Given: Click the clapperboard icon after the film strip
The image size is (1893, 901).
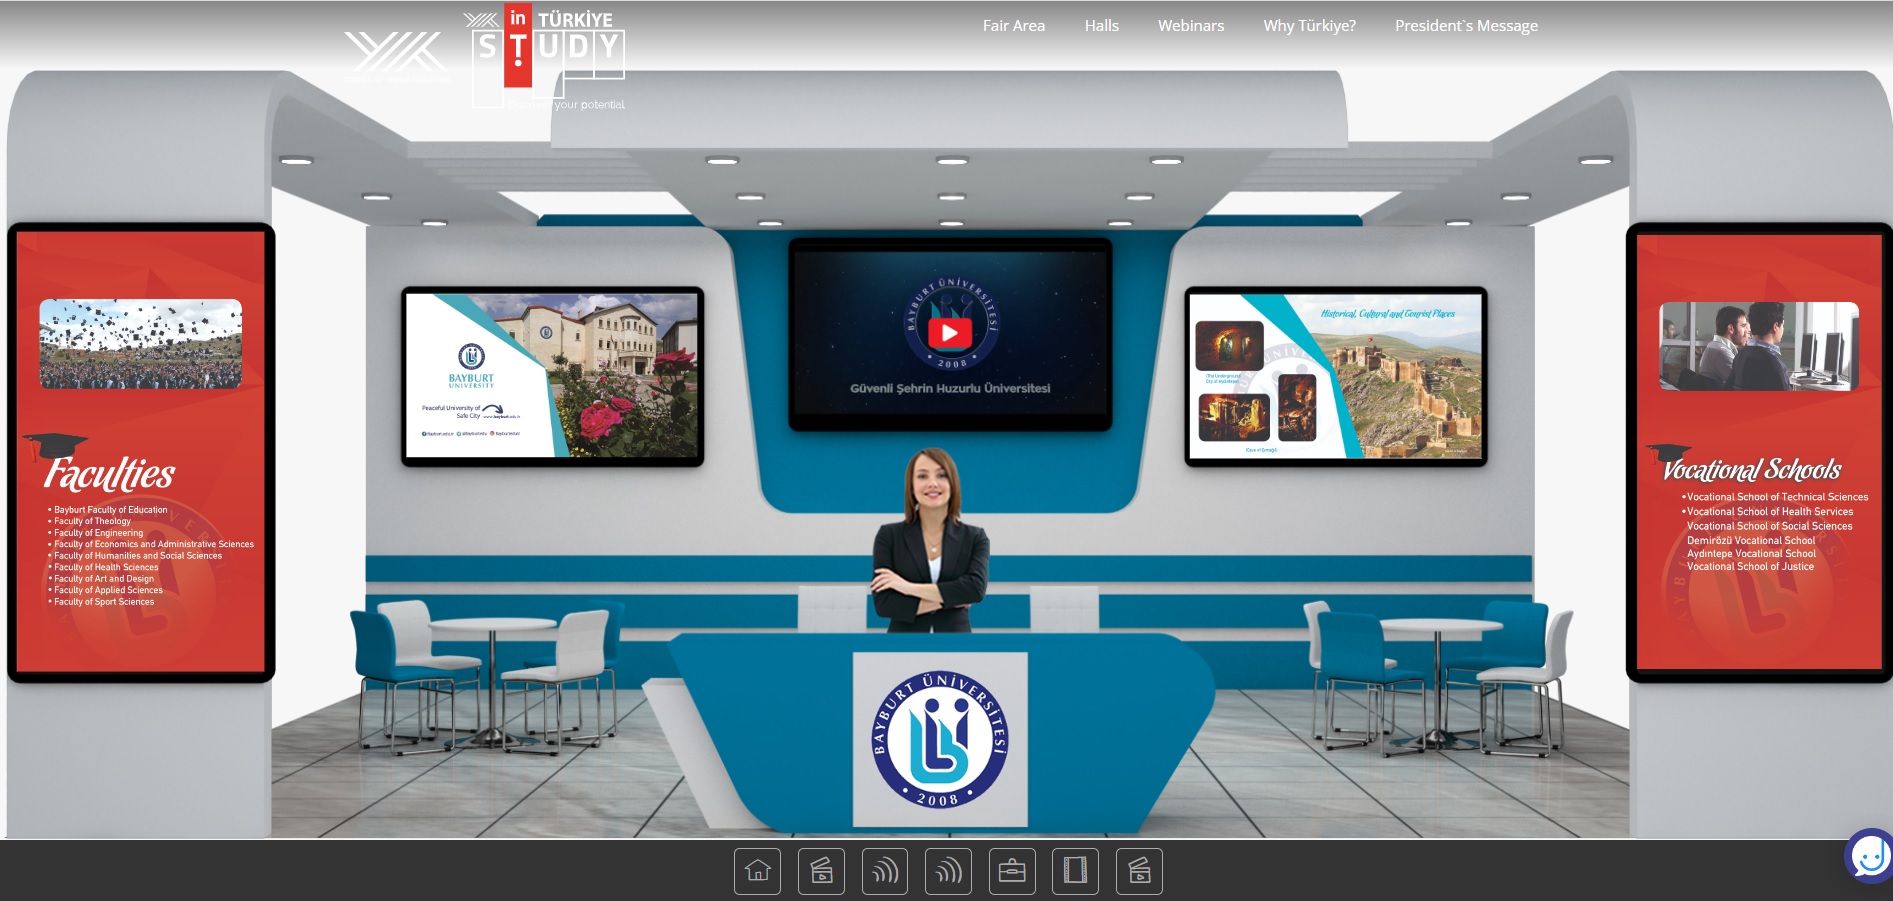Looking at the screenshot, I should [x=1139, y=871].
